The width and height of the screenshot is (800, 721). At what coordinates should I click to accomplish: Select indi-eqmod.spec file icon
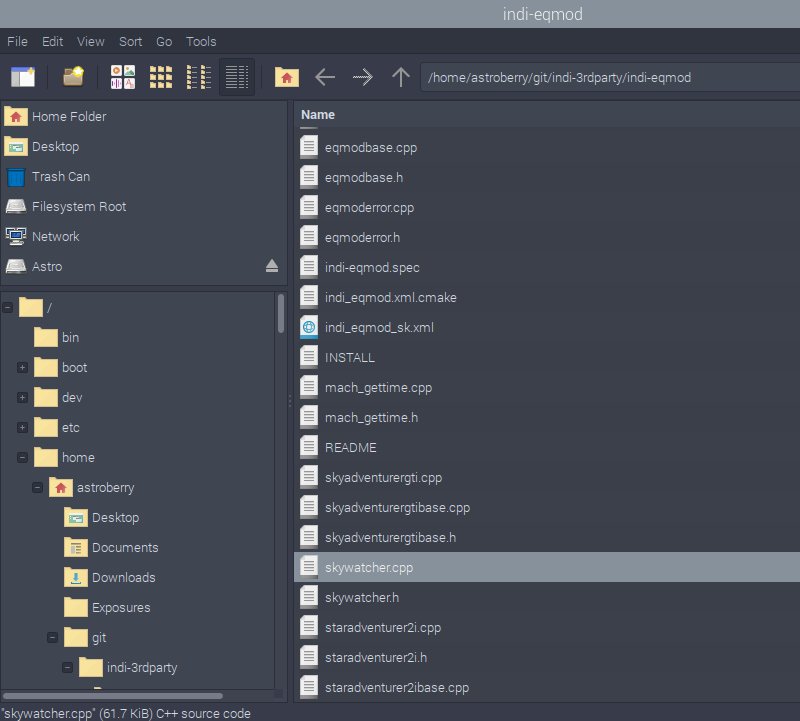pyautogui.click(x=309, y=267)
